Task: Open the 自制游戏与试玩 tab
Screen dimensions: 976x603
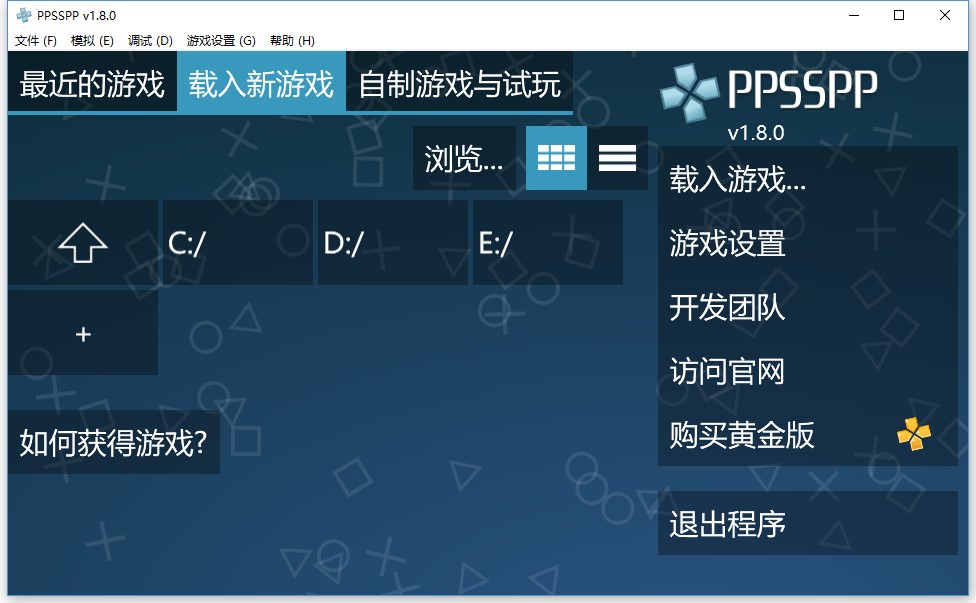Action: [458, 86]
